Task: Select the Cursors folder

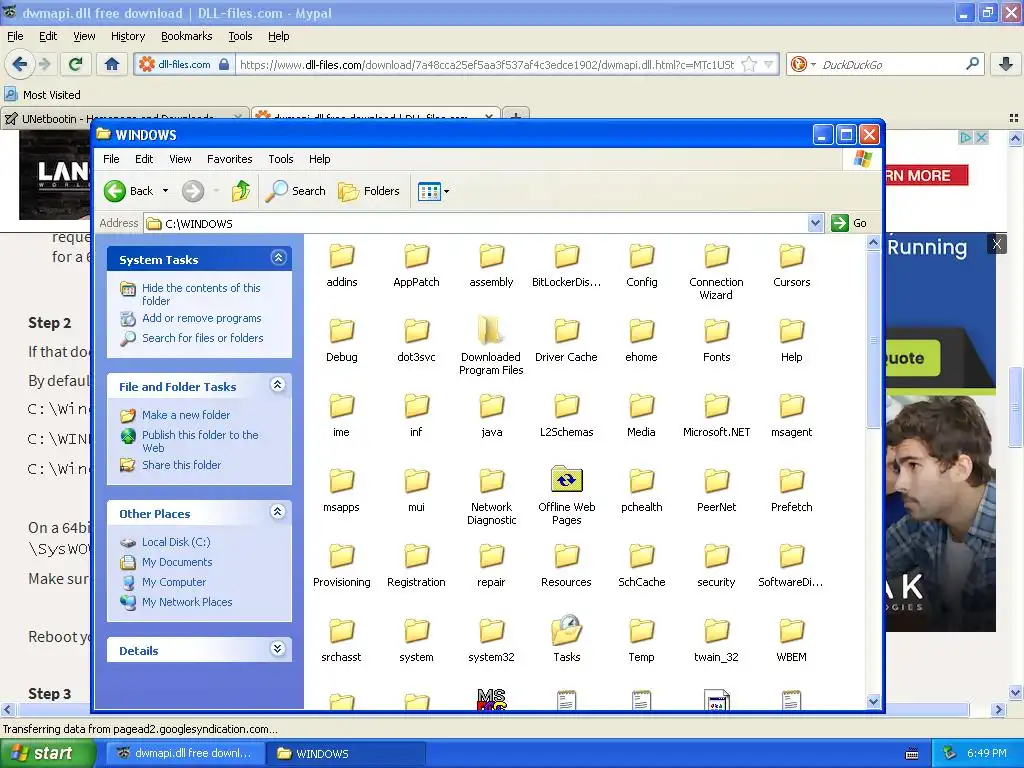Action: coord(792,265)
